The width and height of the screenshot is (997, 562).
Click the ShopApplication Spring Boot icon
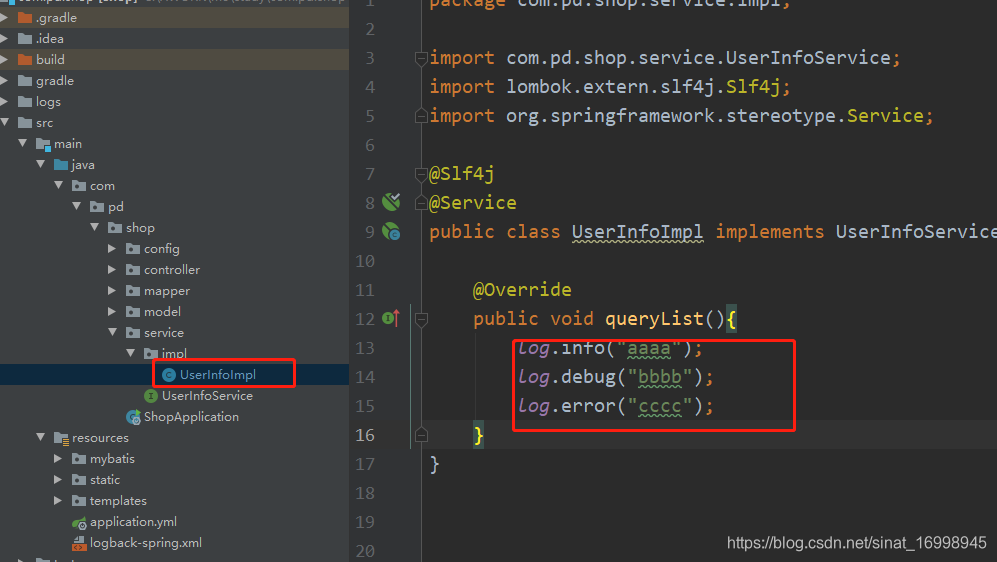click(x=134, y=417)
